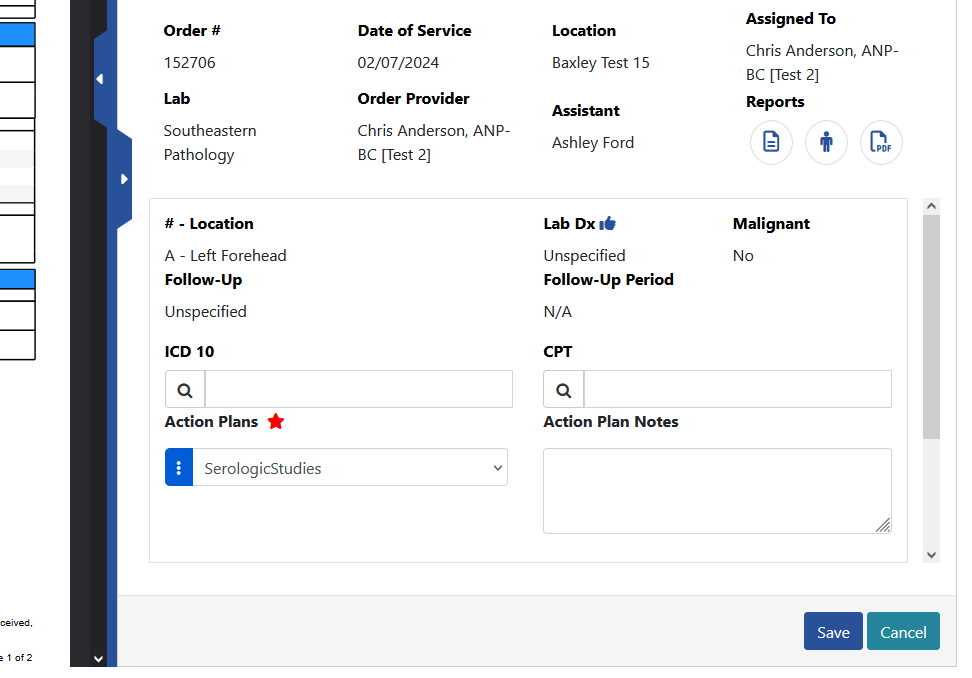Cancel editing the order
The image size is (972, 678).
903,631
